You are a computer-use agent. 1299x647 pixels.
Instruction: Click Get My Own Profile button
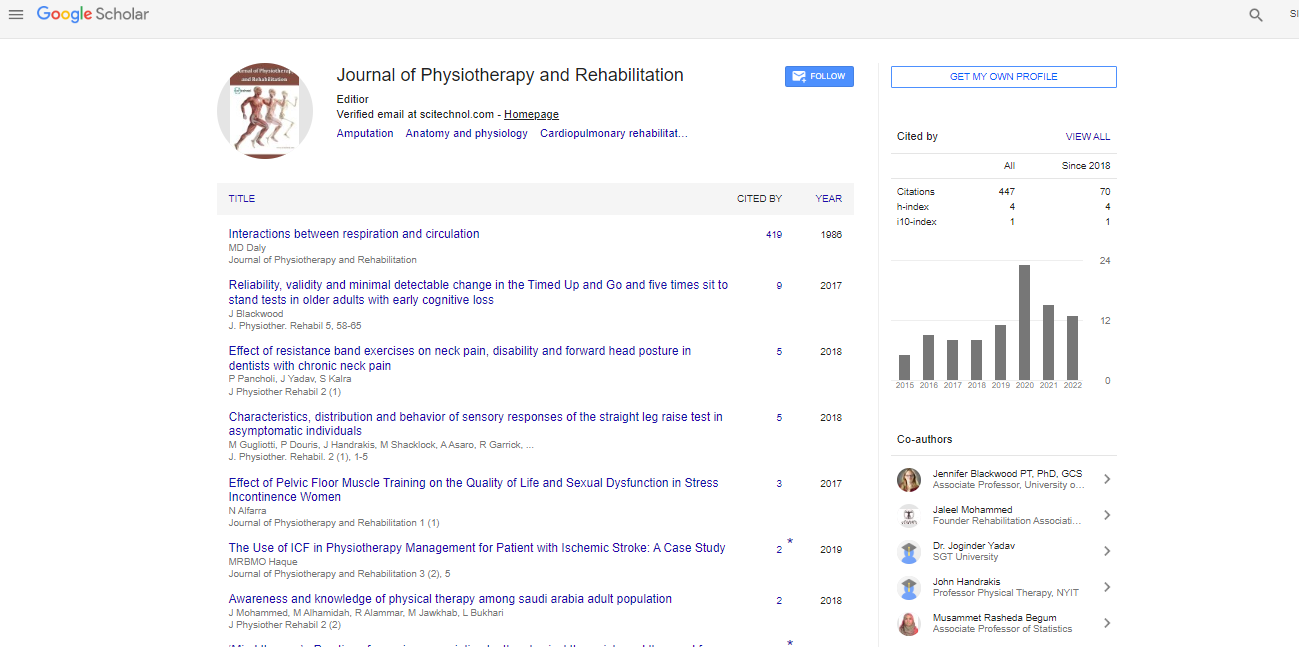[x=1003, y=77]
